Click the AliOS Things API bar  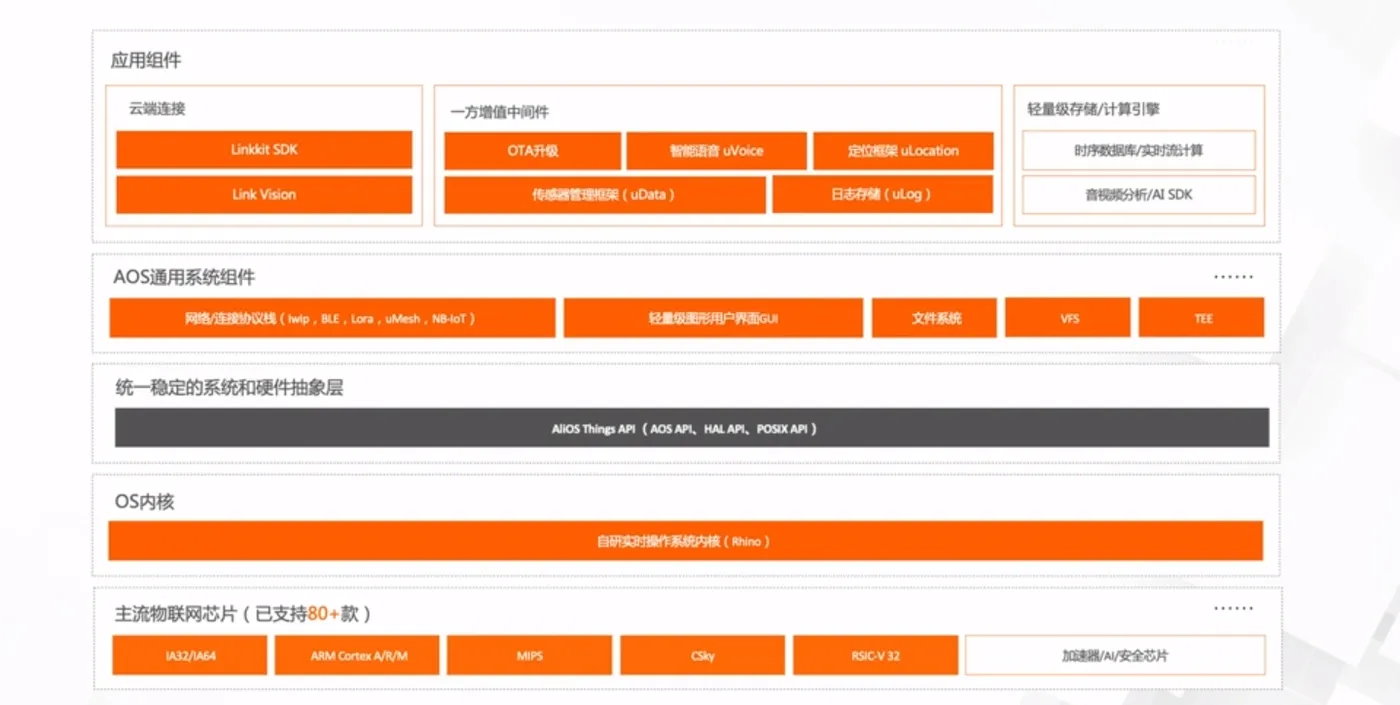coord(691,428)
